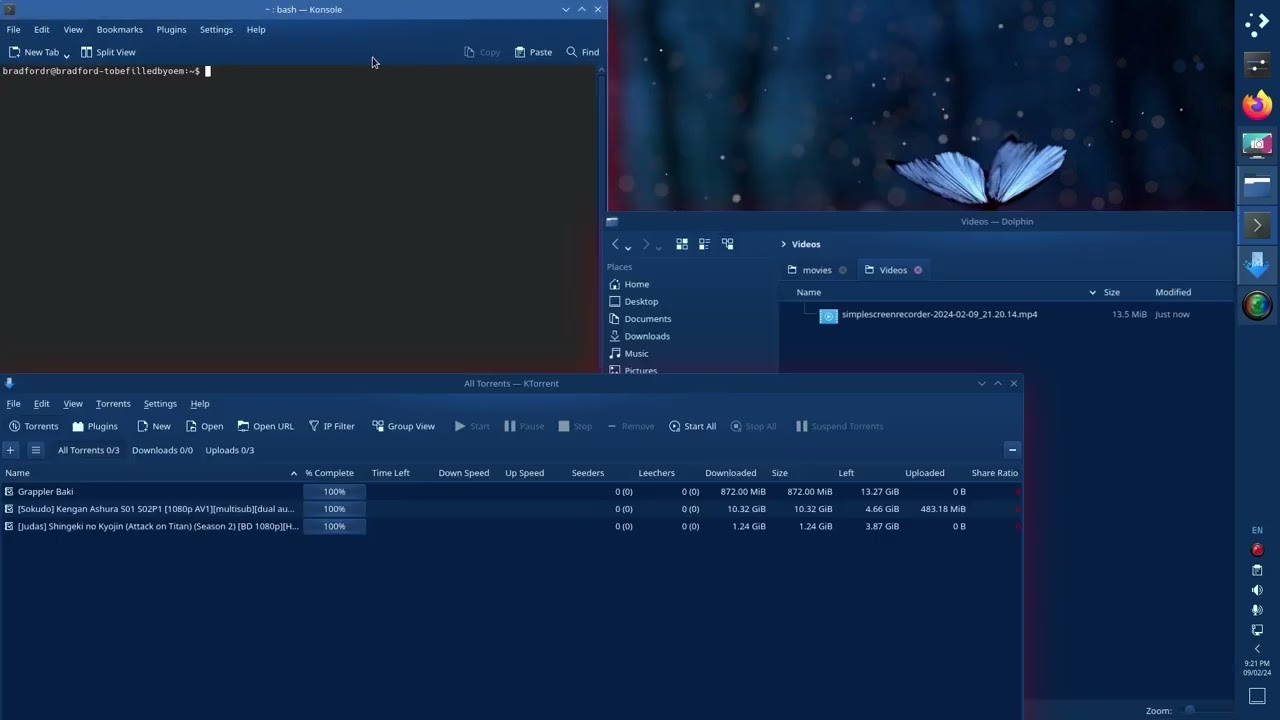Open the terminal arrow icon in side panel
Screen dimensions: 1280x720
click(x=1257, y=225)
